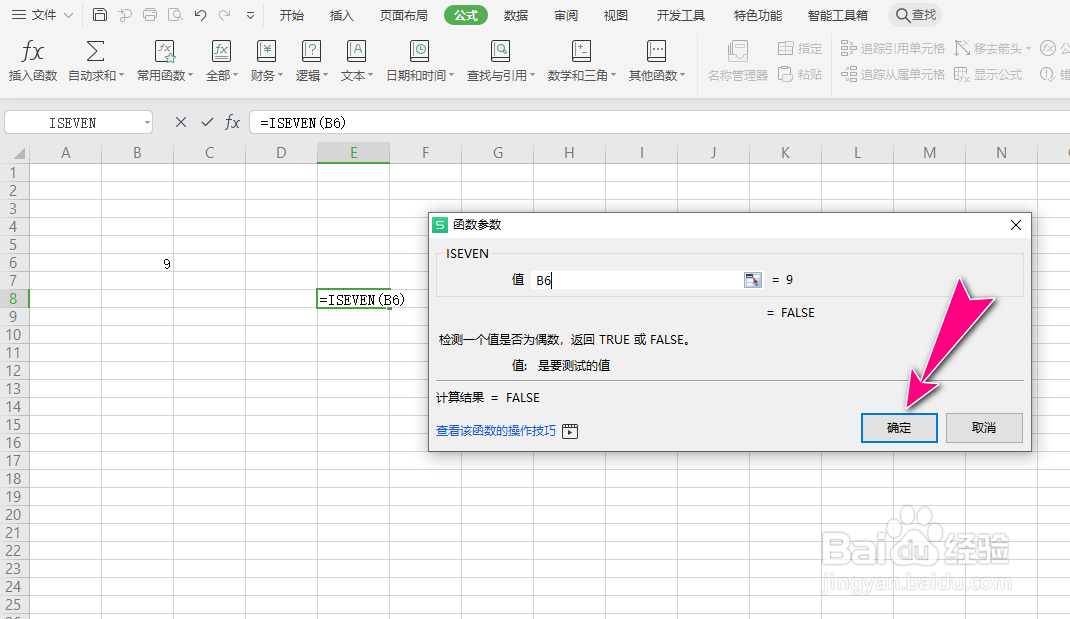Cancel formula entry with X icon
Screen dimensions: 1070x619
(181, 122)
